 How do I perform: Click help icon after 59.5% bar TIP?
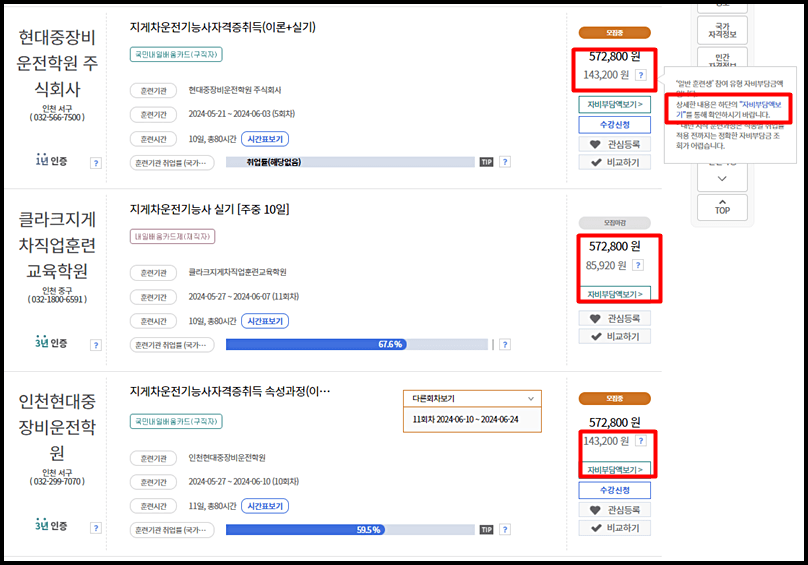click(x=505, y=529)
